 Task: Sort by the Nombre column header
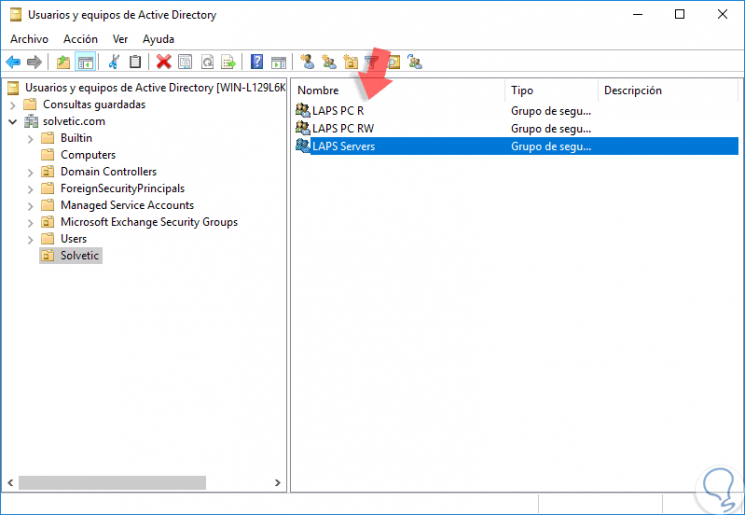[398, 90]
